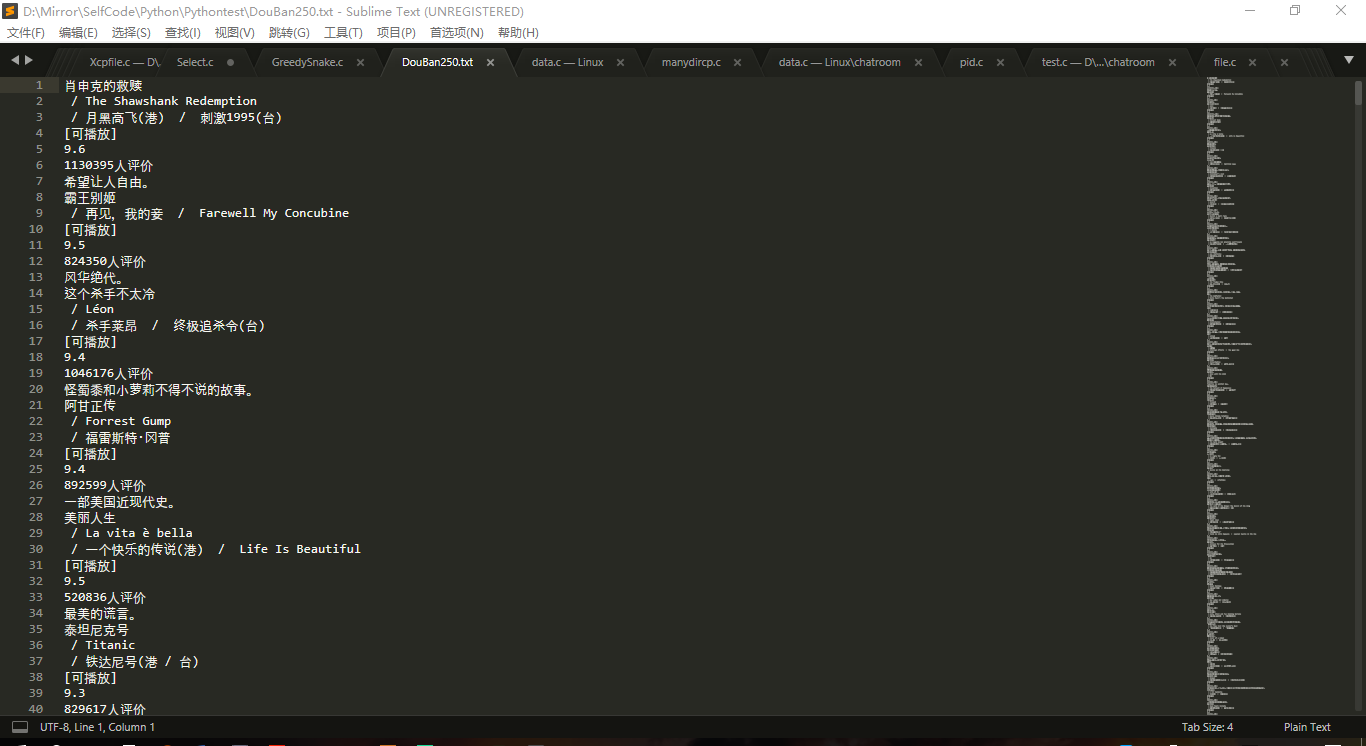Image resolution: width=1366 pixels, height=746 pixels.
Task: Click the text '肖申克的救赎'
Action: coord(103,85)
